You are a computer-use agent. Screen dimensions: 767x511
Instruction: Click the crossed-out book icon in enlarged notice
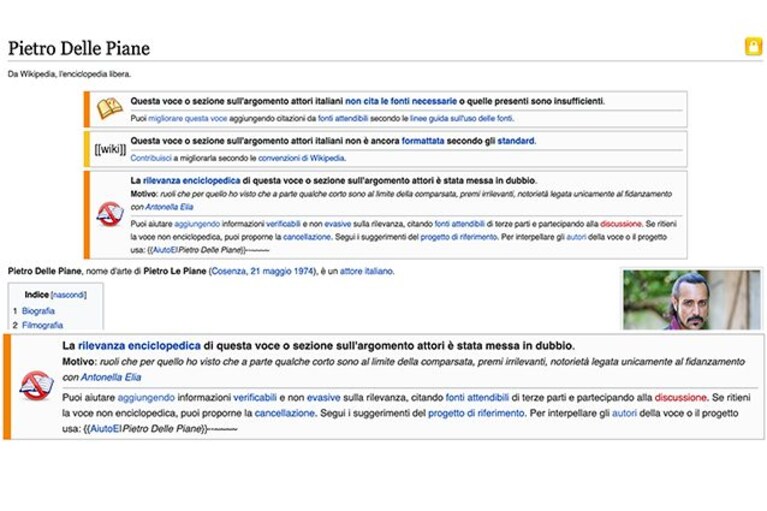37,385
